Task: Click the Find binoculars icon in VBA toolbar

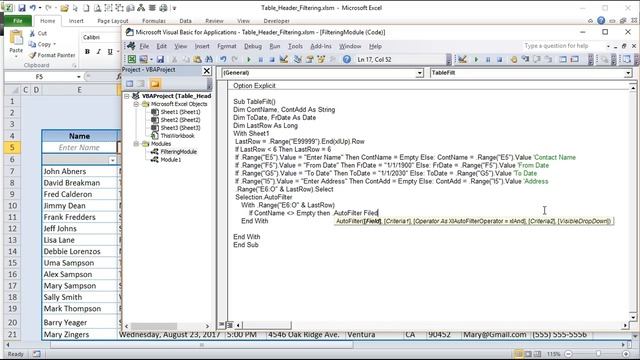Action: [x=209, y=60]
